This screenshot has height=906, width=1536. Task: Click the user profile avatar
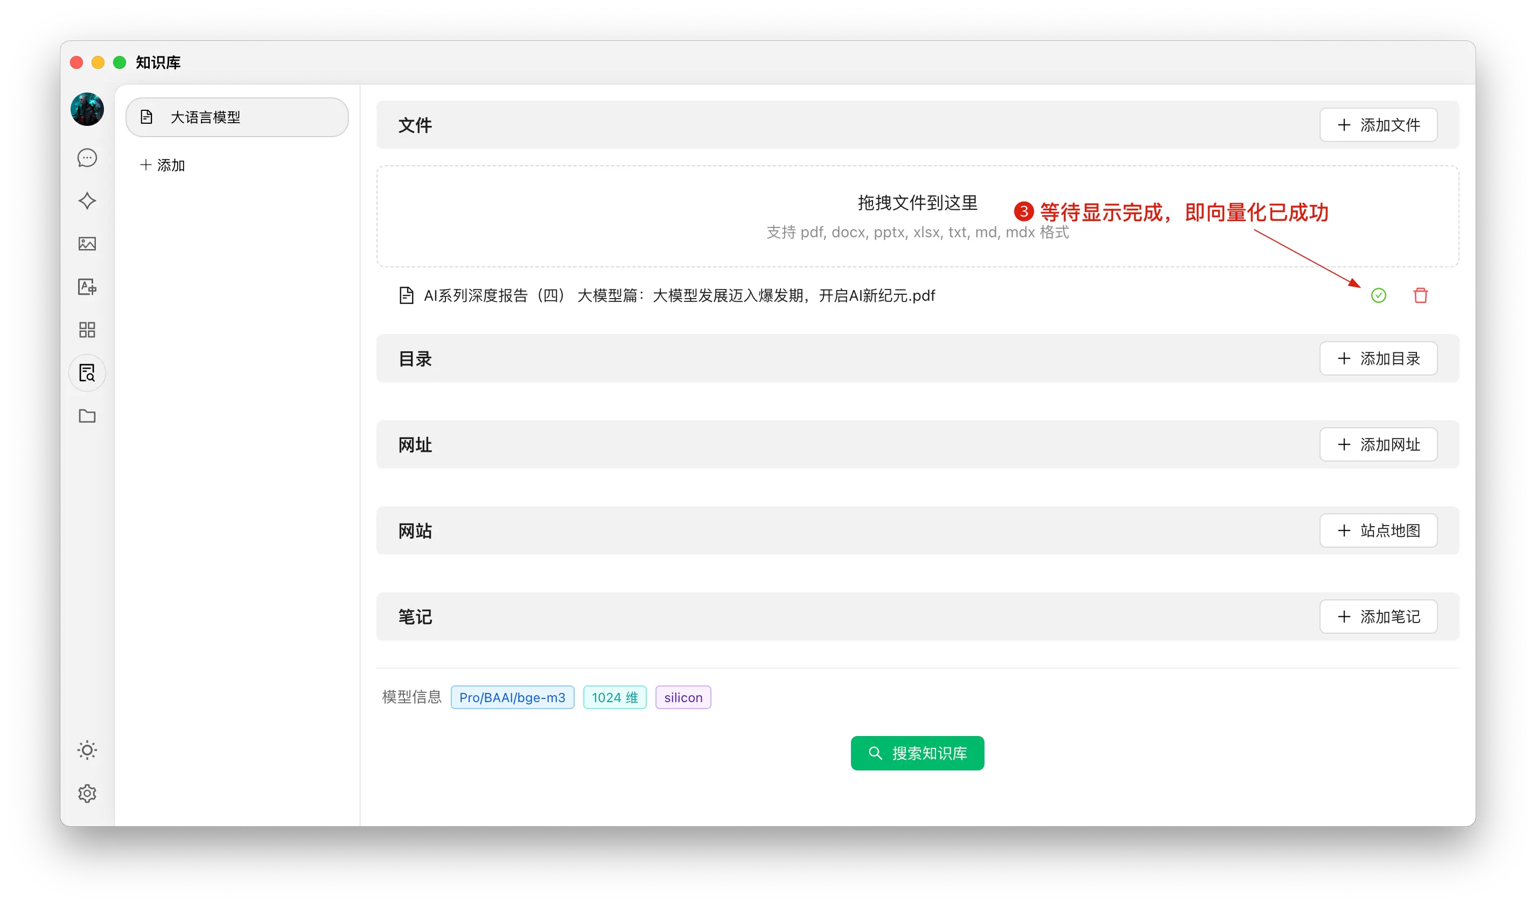click(87, 109)
